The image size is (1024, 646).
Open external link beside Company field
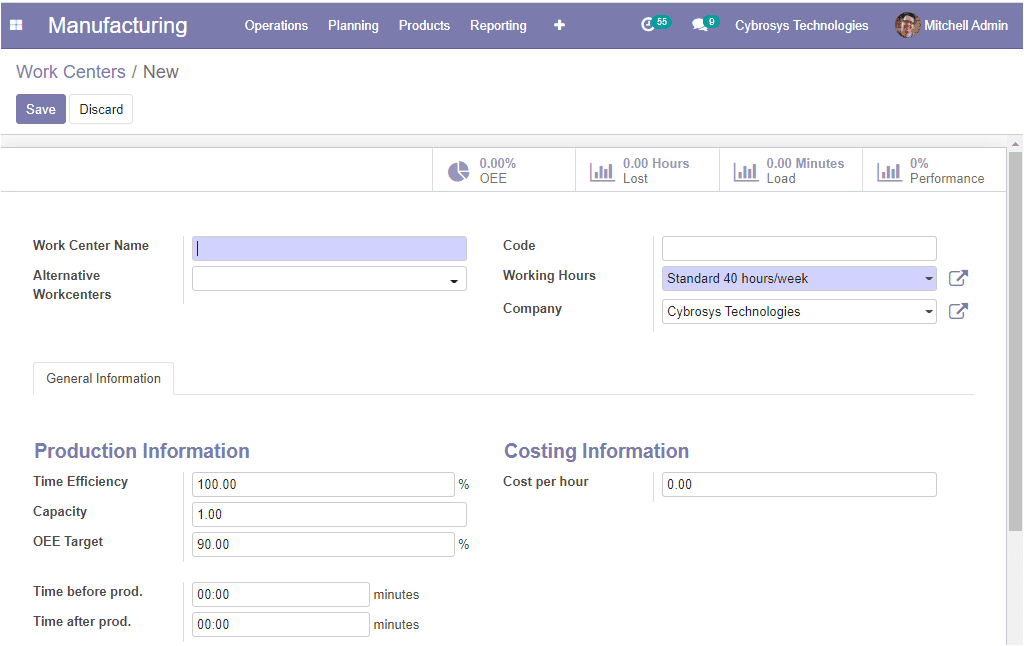(x=958, y=311)
